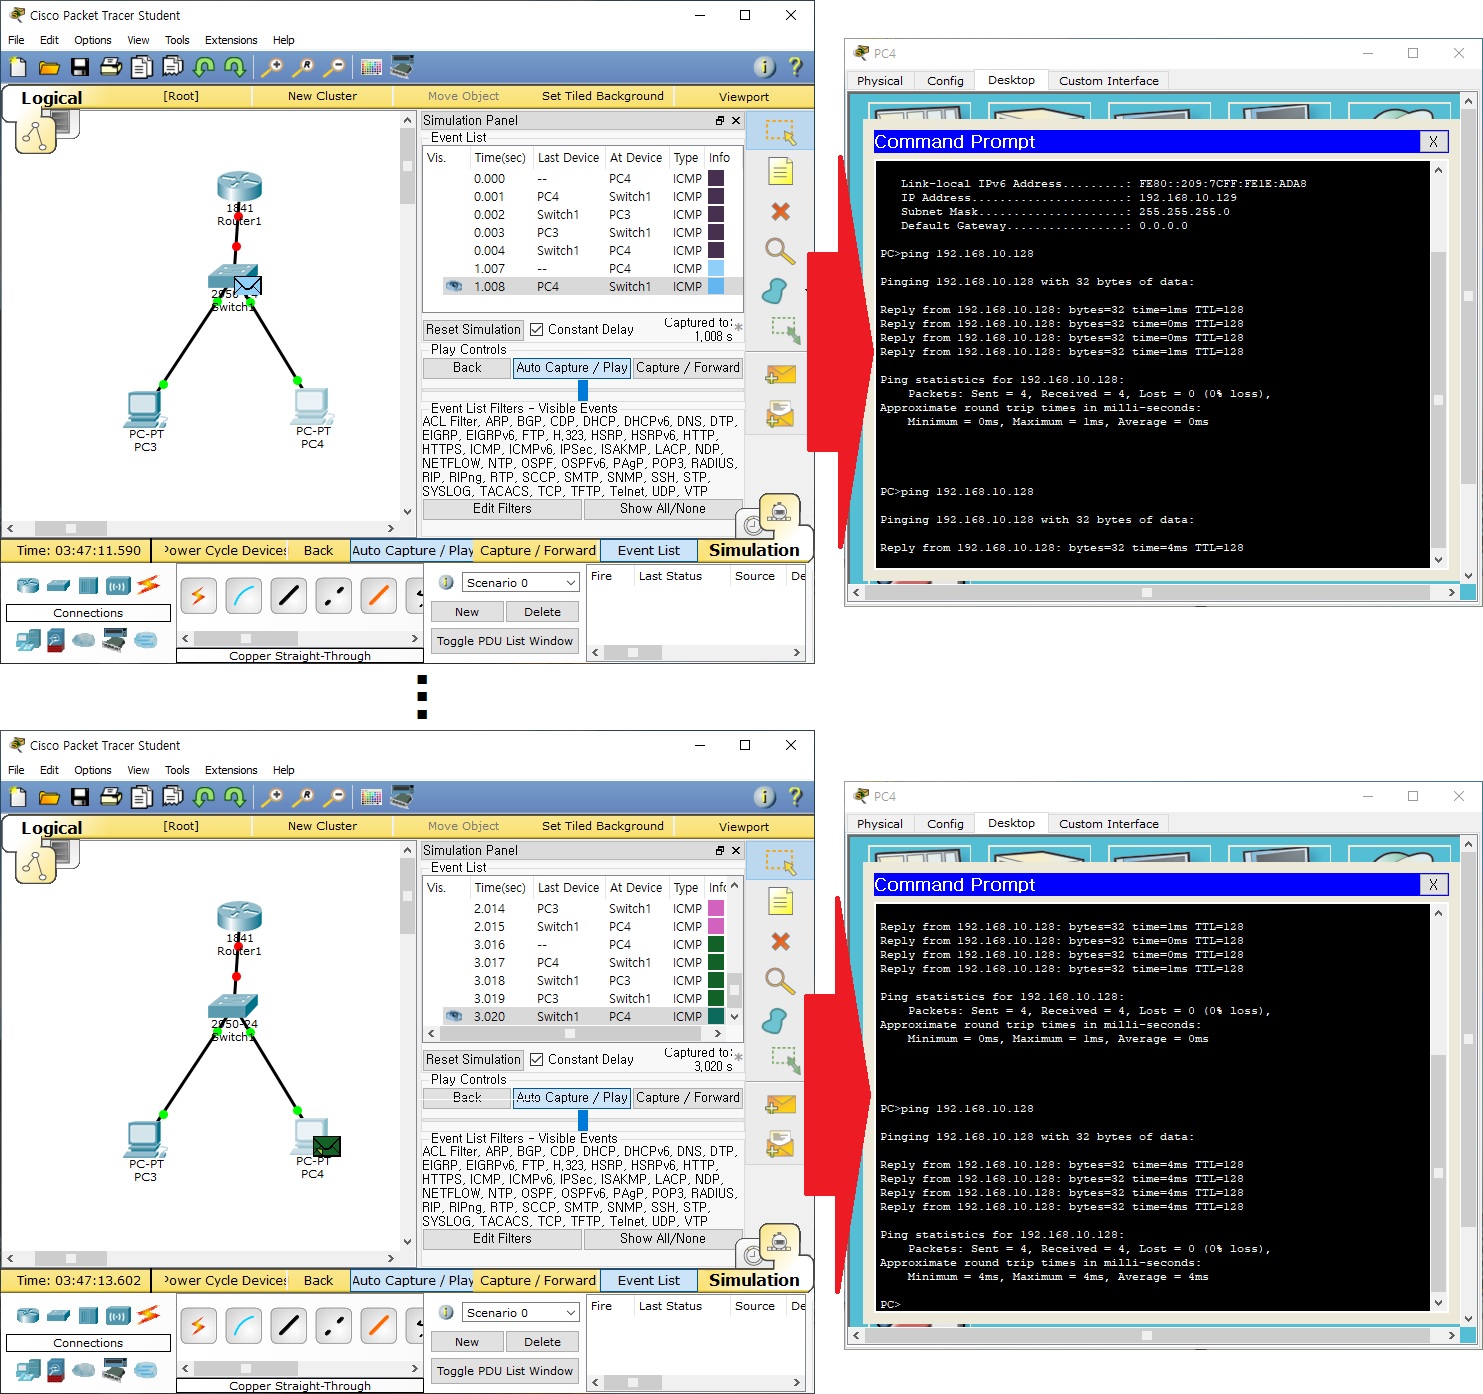The width and height of the screenshot is (1483, 1394).
Task: Select the Place Note tool in upper window
Action: coord(780,172)
